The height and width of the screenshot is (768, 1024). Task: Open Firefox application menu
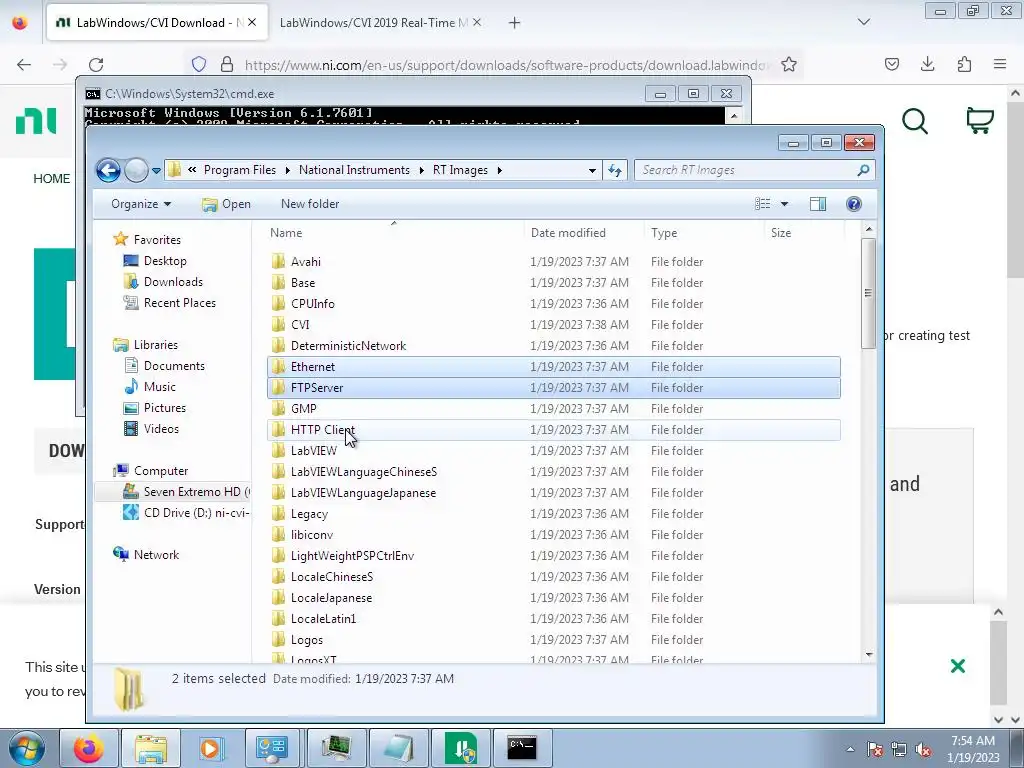click(x=1000, y=64)
